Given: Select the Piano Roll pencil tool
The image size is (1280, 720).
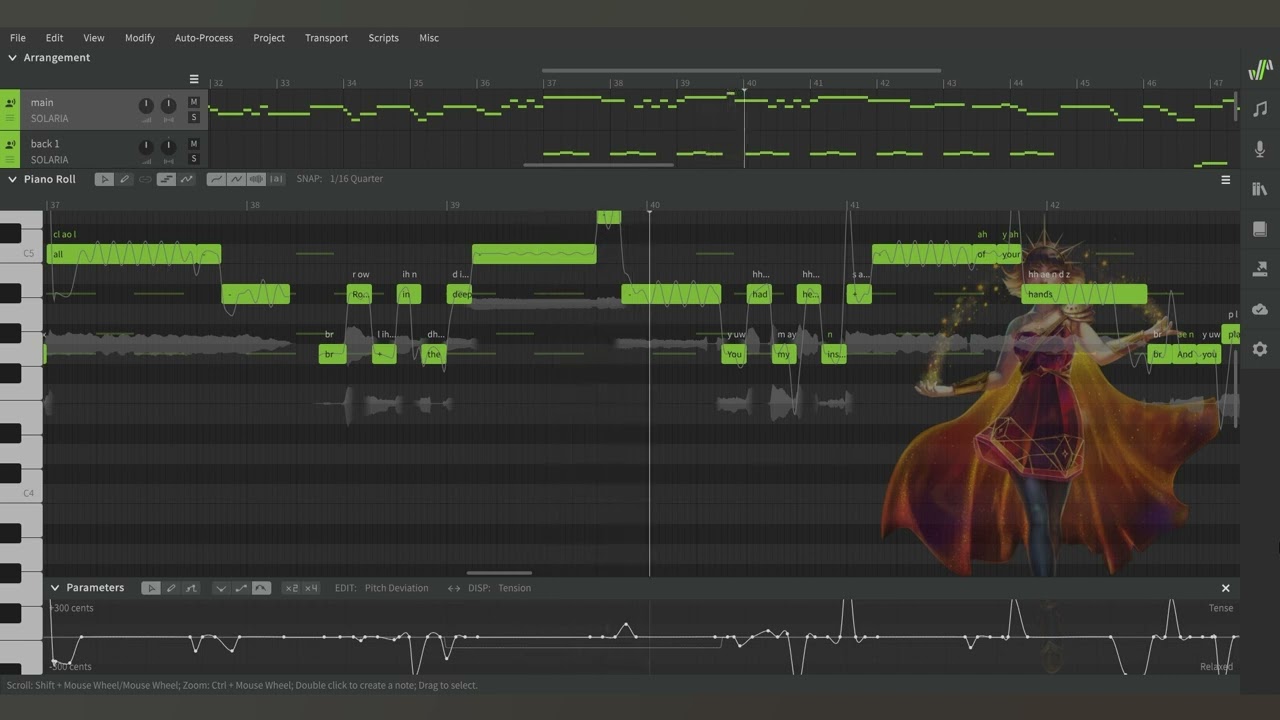Looking at the screenshot, I should tap(125, 179).
